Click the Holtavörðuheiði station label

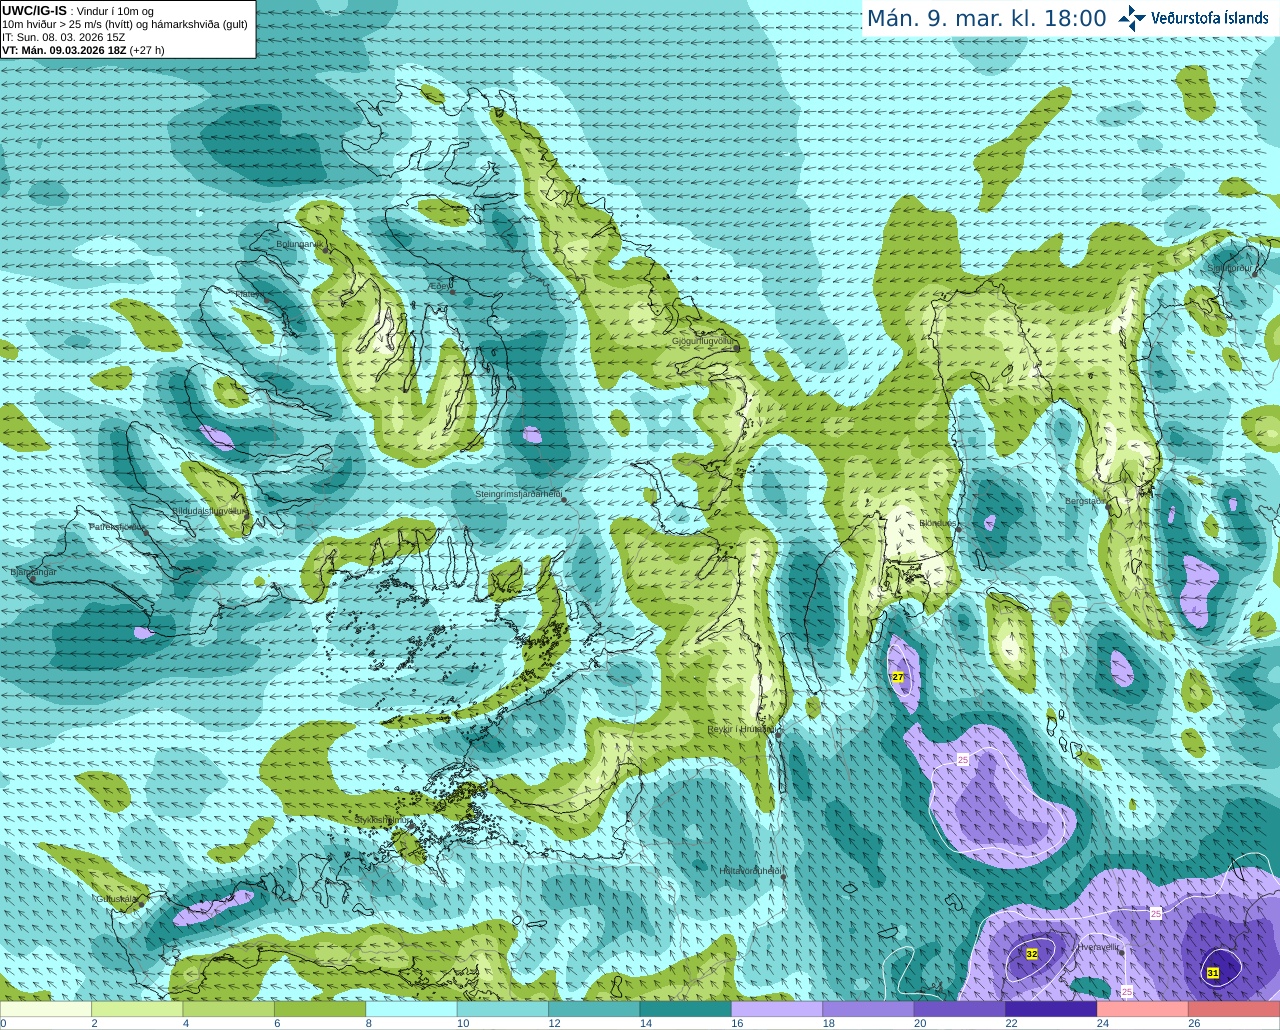[x=749, y=871]
